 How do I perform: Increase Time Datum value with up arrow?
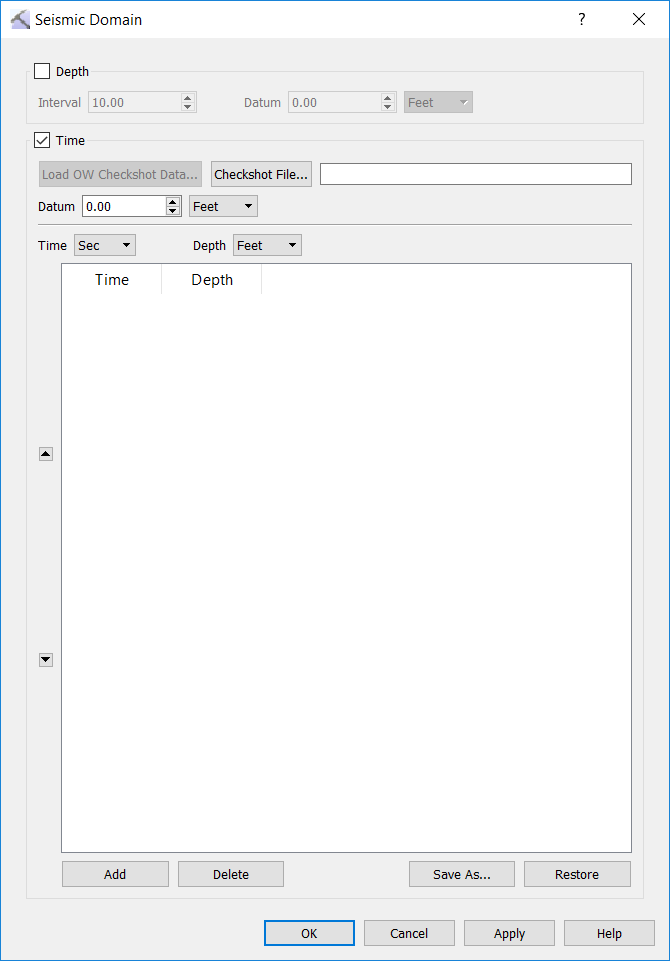click(172, 201)
